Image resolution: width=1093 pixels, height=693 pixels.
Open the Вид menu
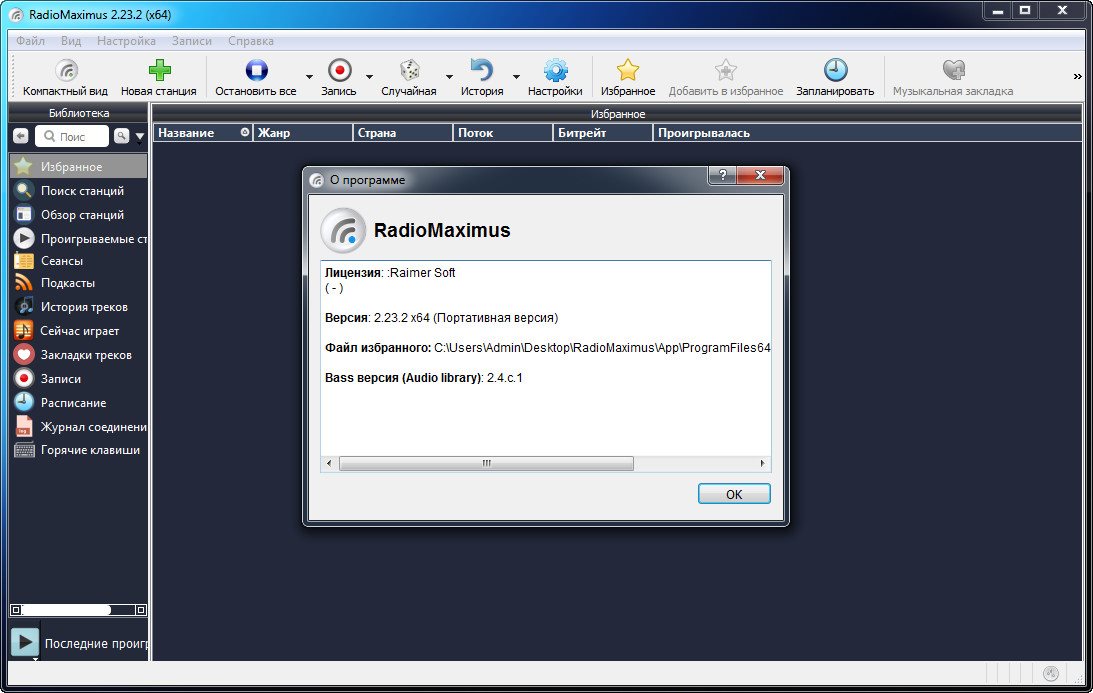[x=70, y=40]
